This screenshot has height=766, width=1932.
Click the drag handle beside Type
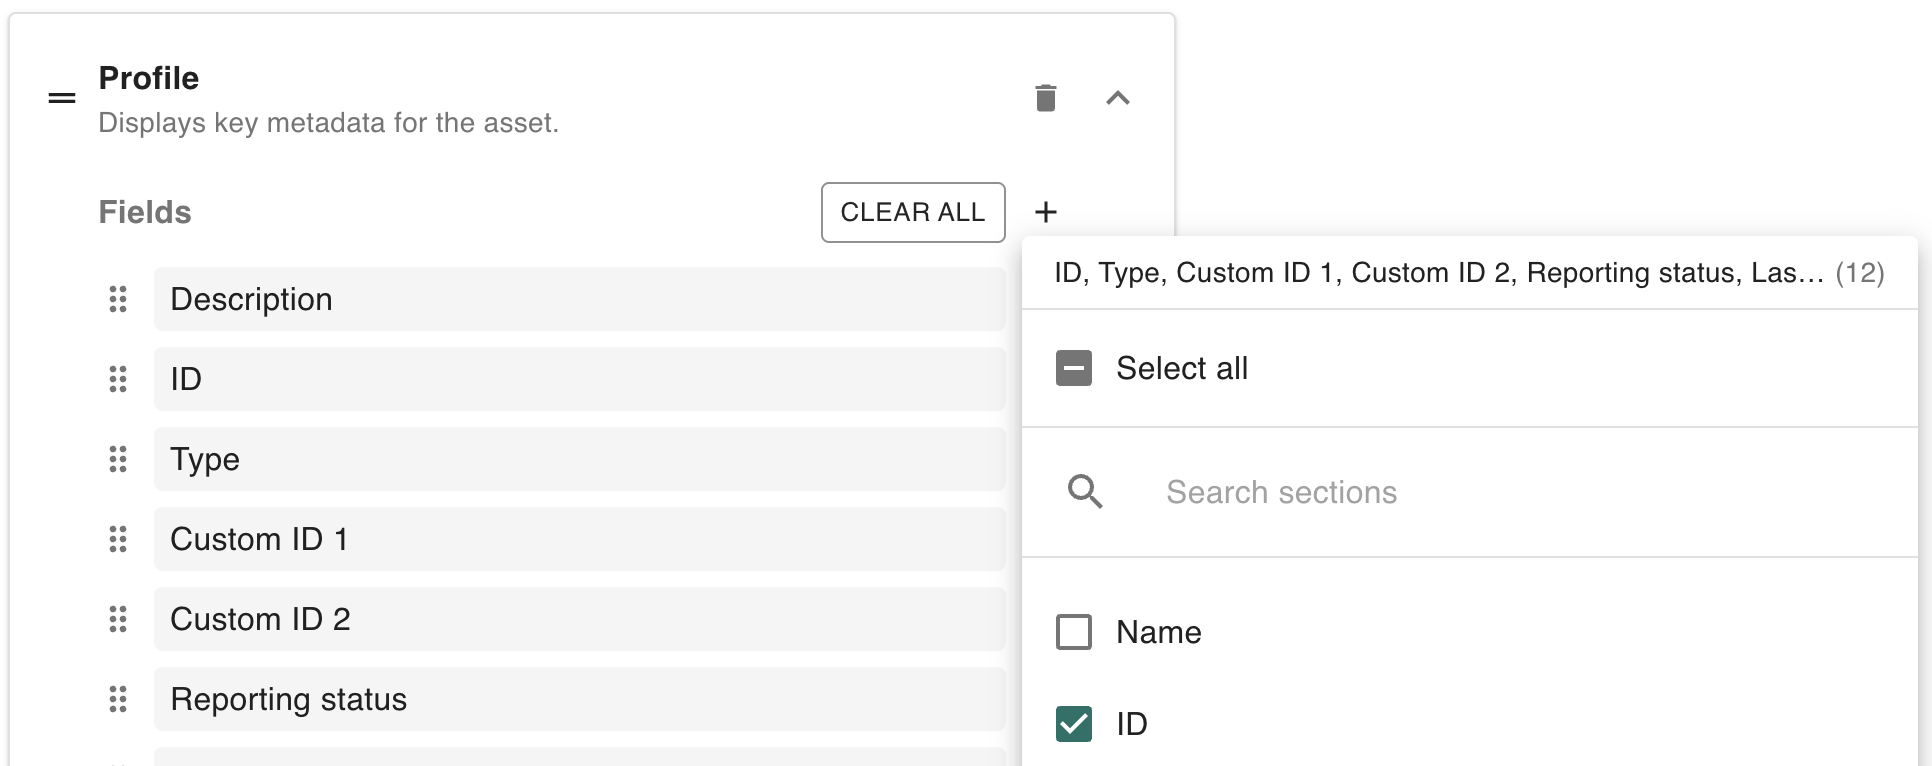coord(118,459)
